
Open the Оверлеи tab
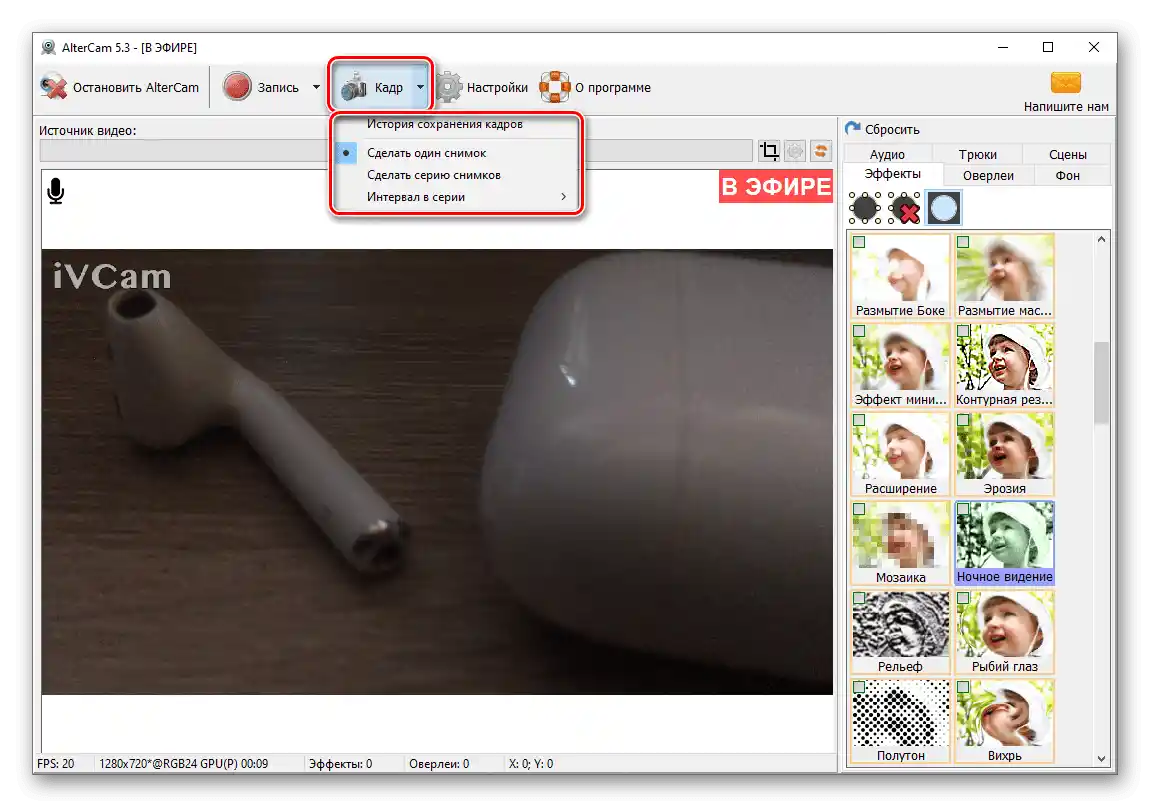pyautogui.click(x=988, y=175)
